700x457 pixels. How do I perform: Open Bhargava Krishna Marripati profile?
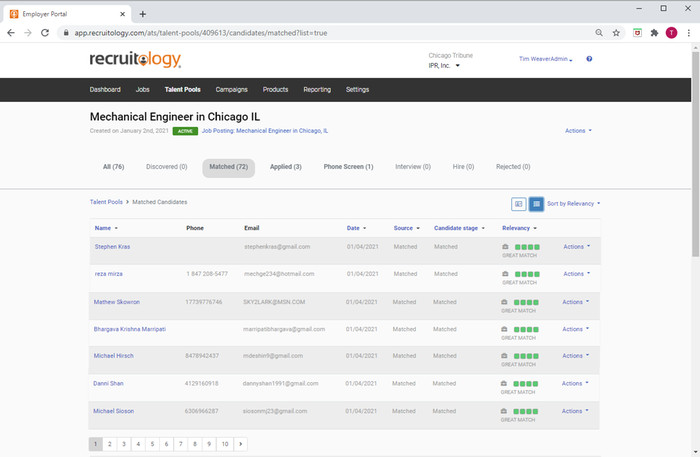(x=130, y=329)
